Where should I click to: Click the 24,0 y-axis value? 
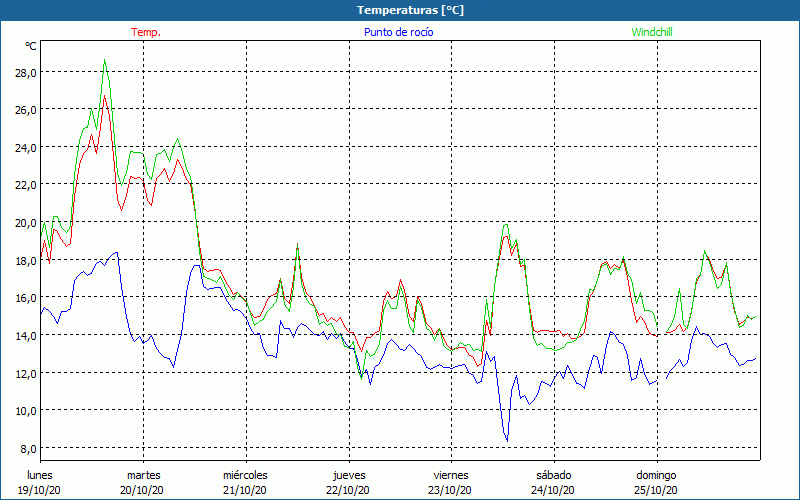pos(26,147)
